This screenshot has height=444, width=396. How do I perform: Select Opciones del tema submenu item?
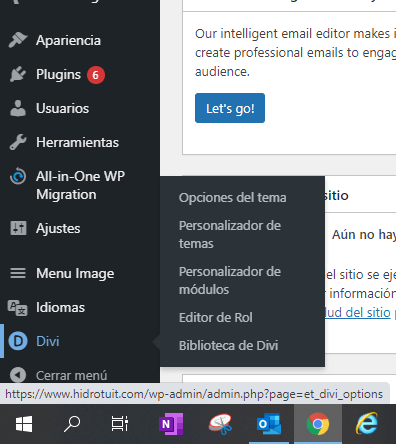(232, 198)
